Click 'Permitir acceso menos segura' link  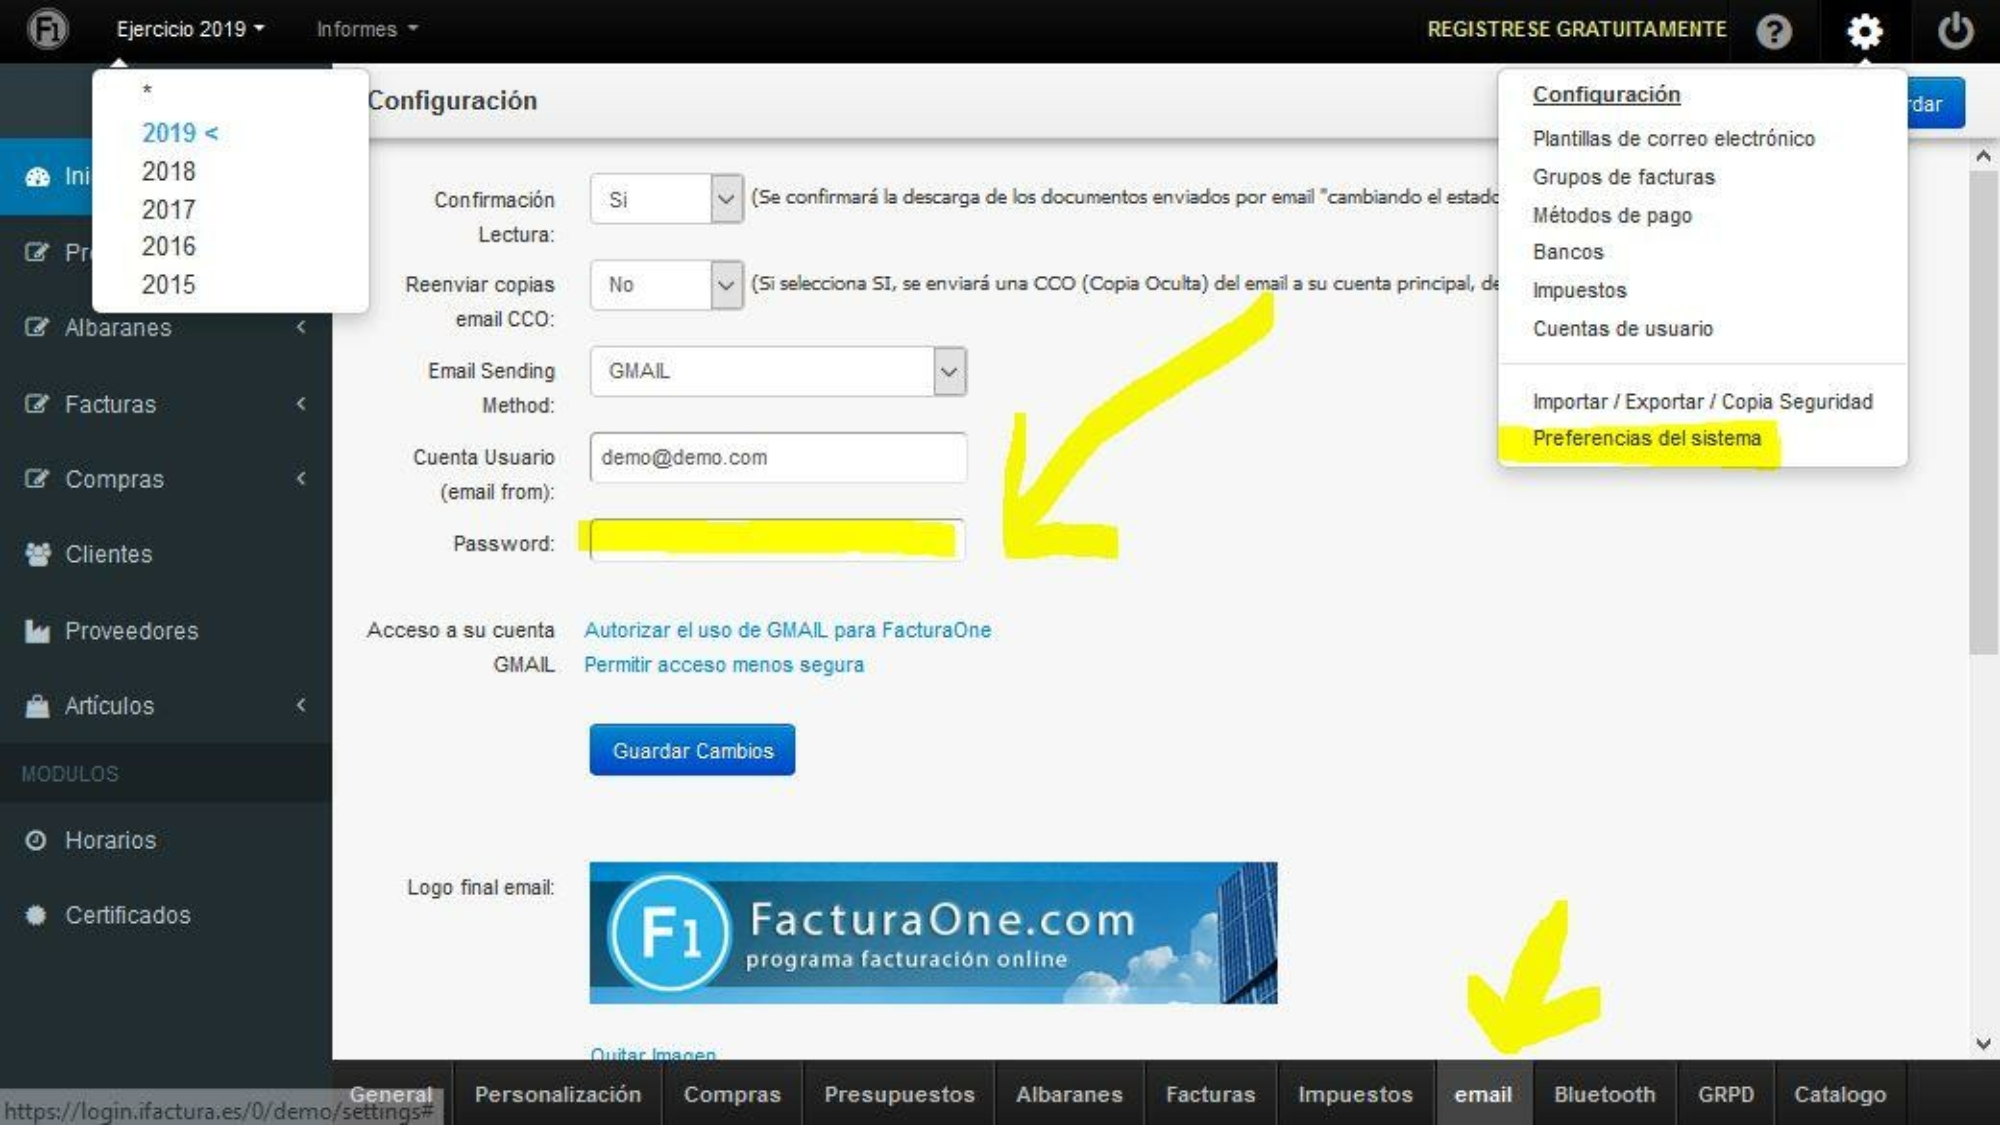(x=724, y=663)
